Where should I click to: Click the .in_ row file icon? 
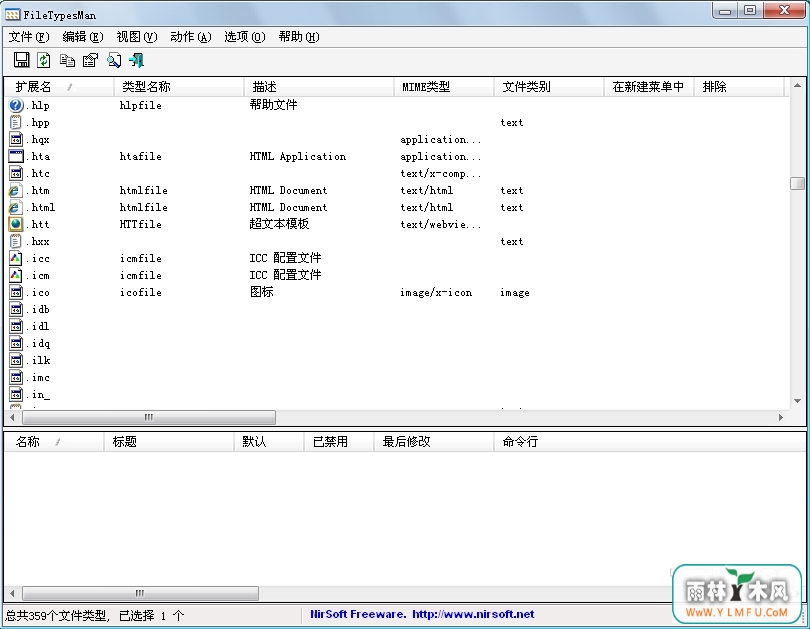[16, 395]
